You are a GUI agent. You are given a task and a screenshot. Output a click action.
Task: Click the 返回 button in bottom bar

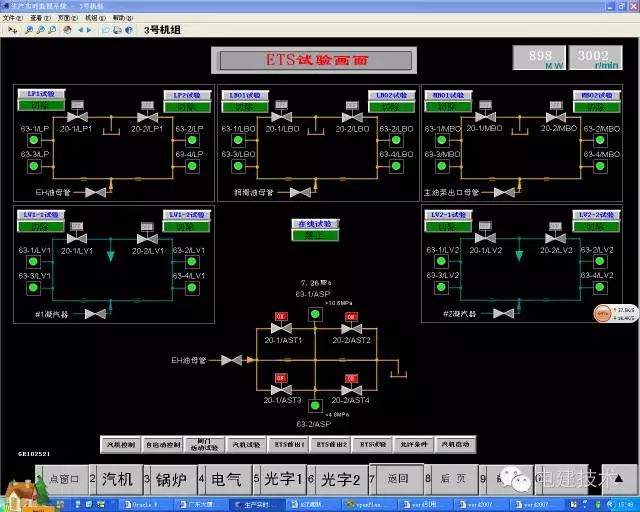(x=396, y=479)
